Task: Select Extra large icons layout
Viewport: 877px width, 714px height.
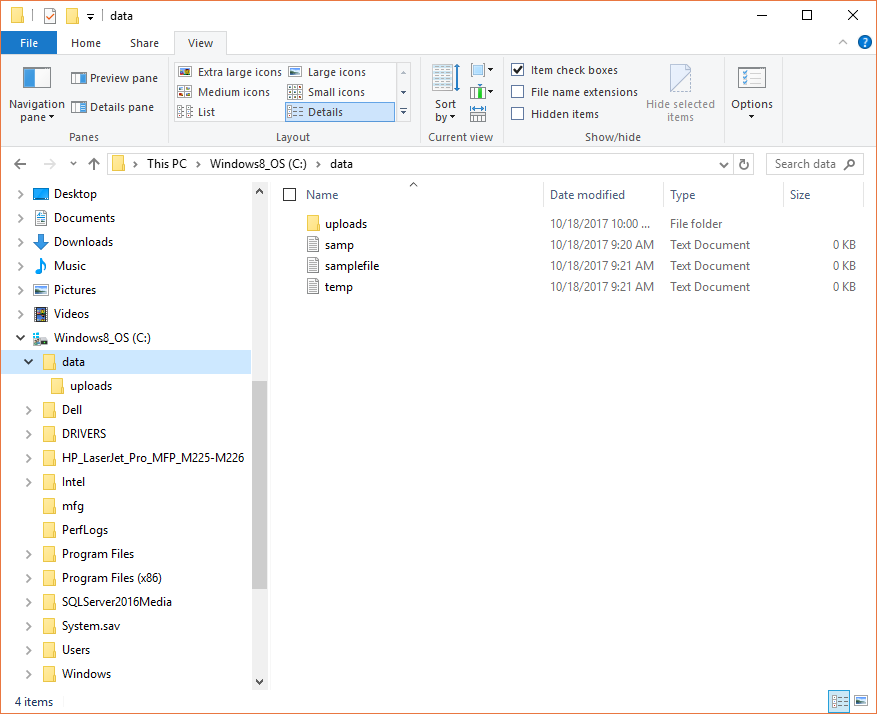Action: (x=229, y=72)
